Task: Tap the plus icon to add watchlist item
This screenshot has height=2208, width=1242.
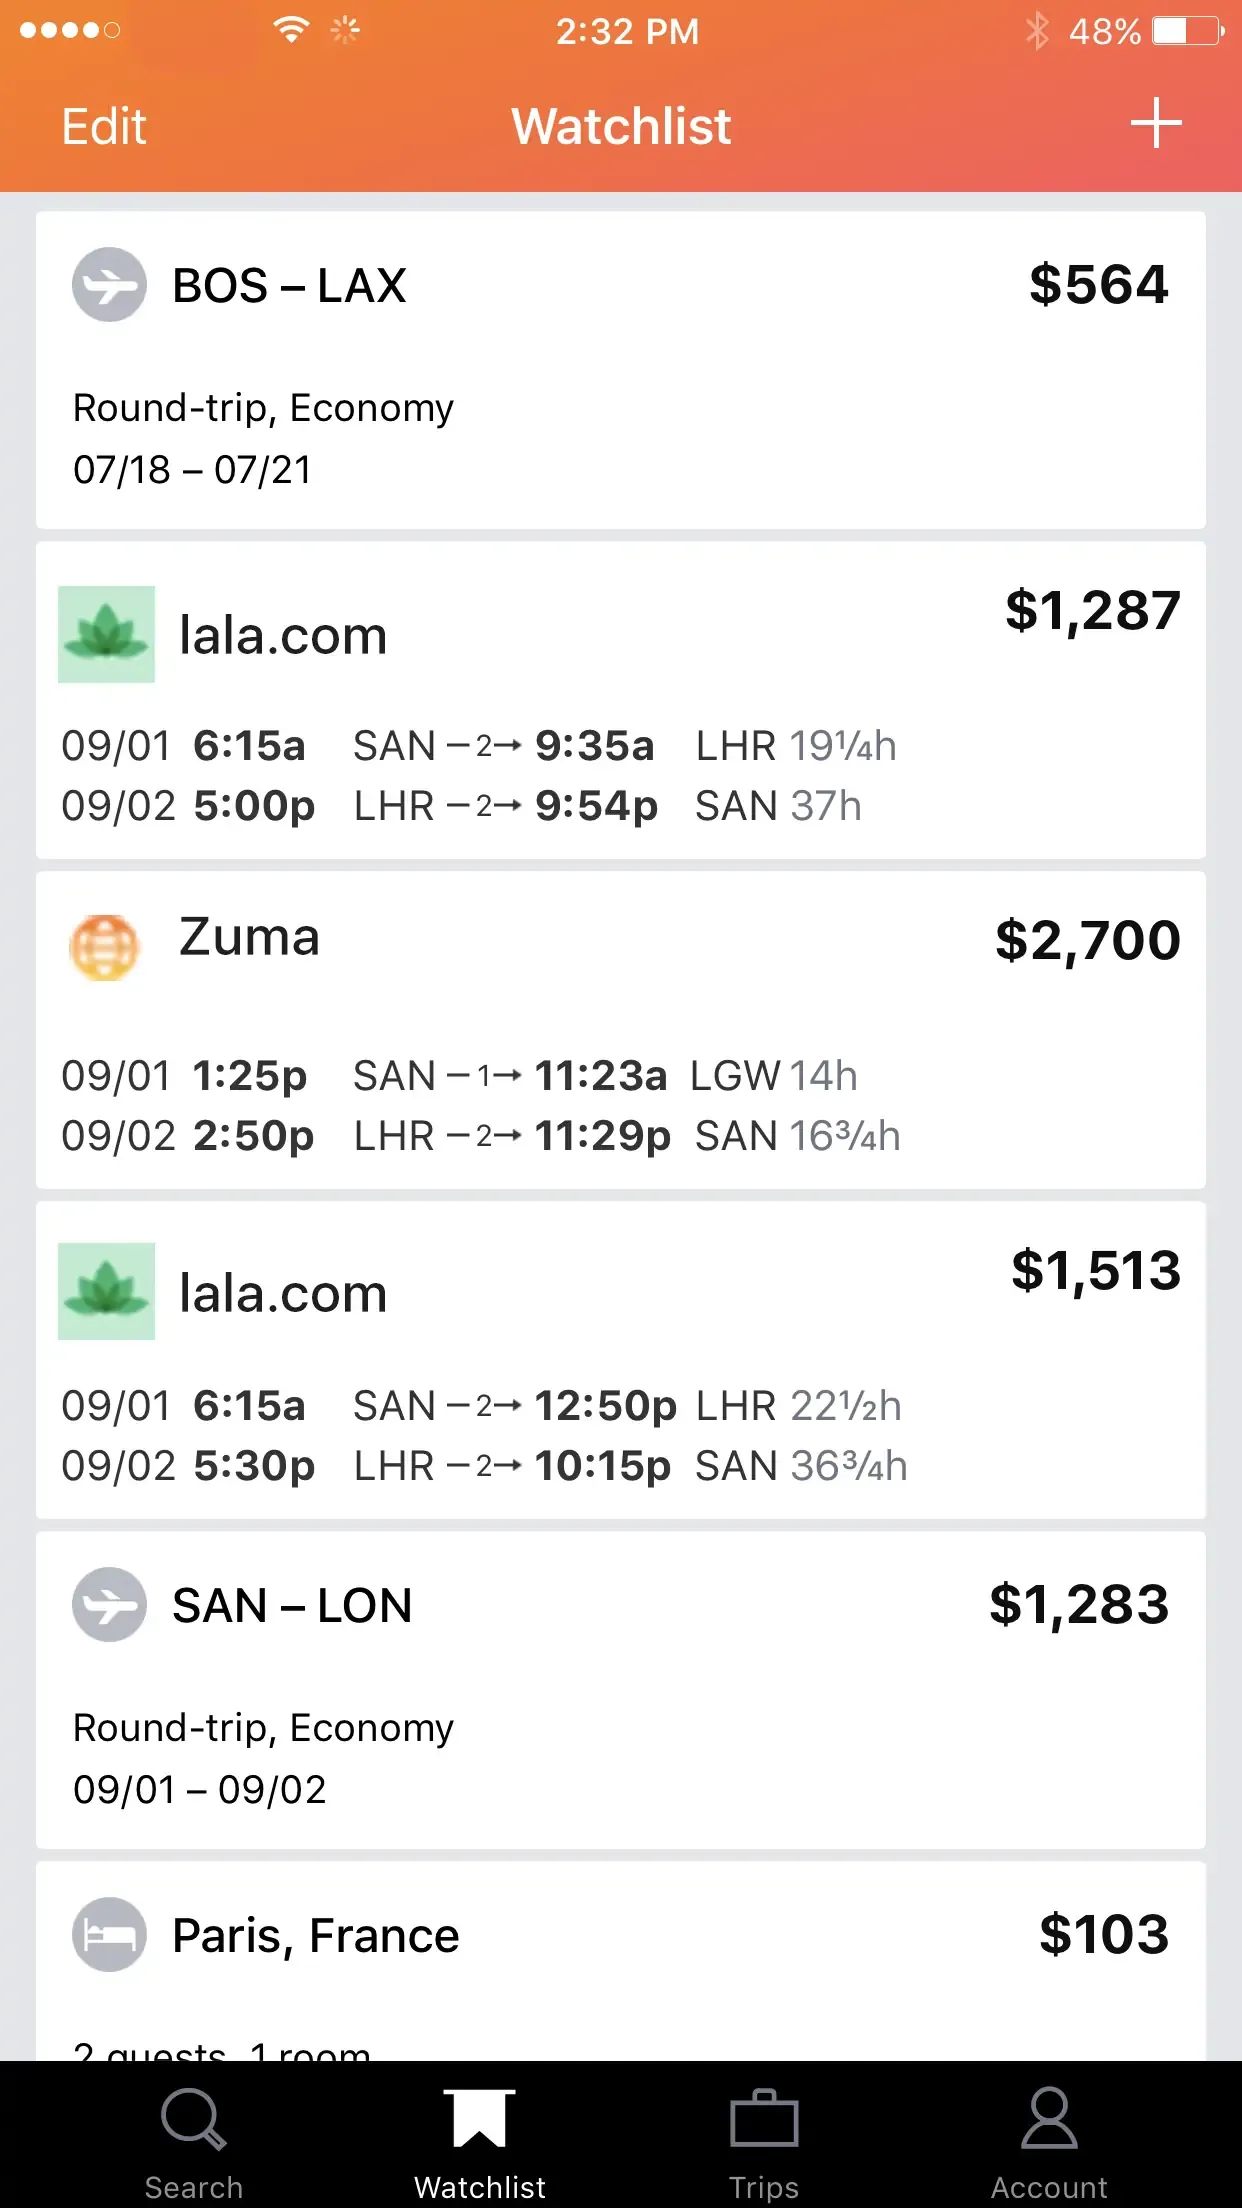Action: [1155, 124]
